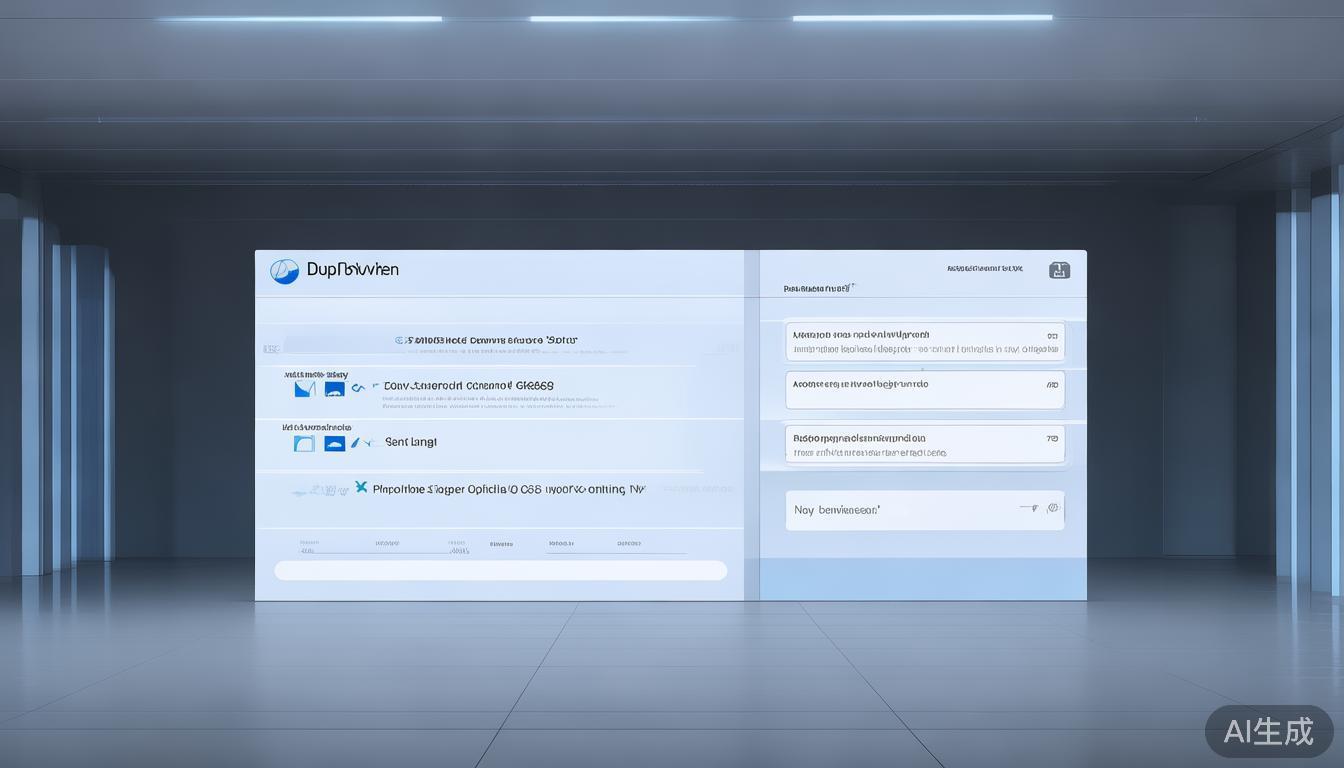
Task: Click the save icon in top-right panel corner
Action: pos(1059,270)
